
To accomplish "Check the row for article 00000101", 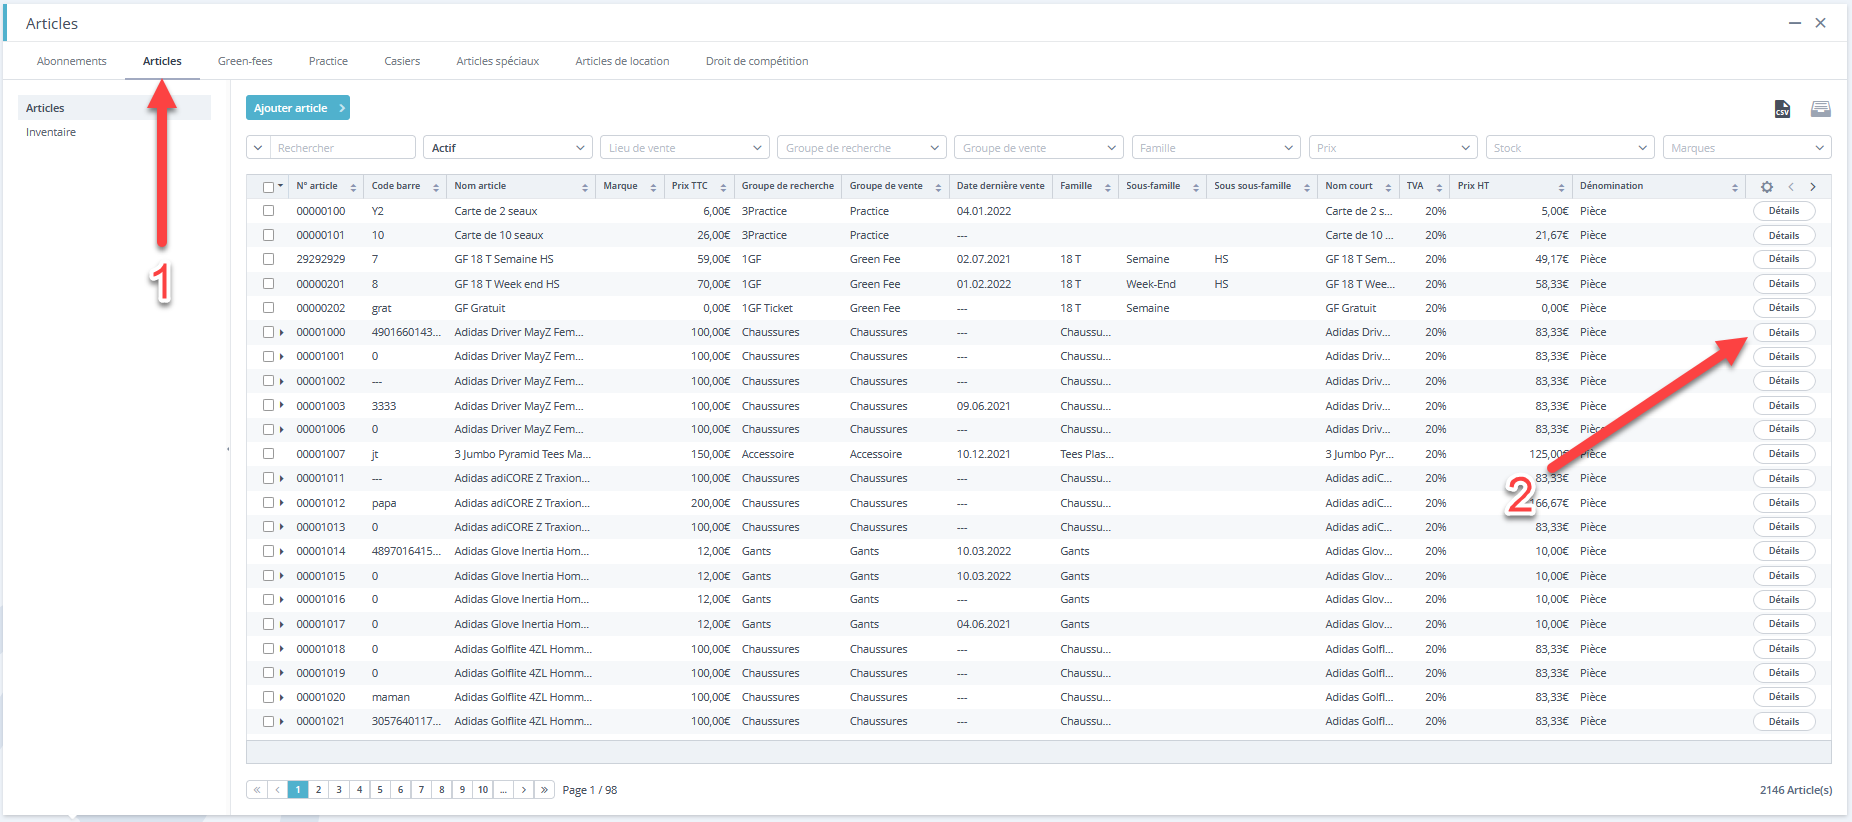I will click(268, 235).
